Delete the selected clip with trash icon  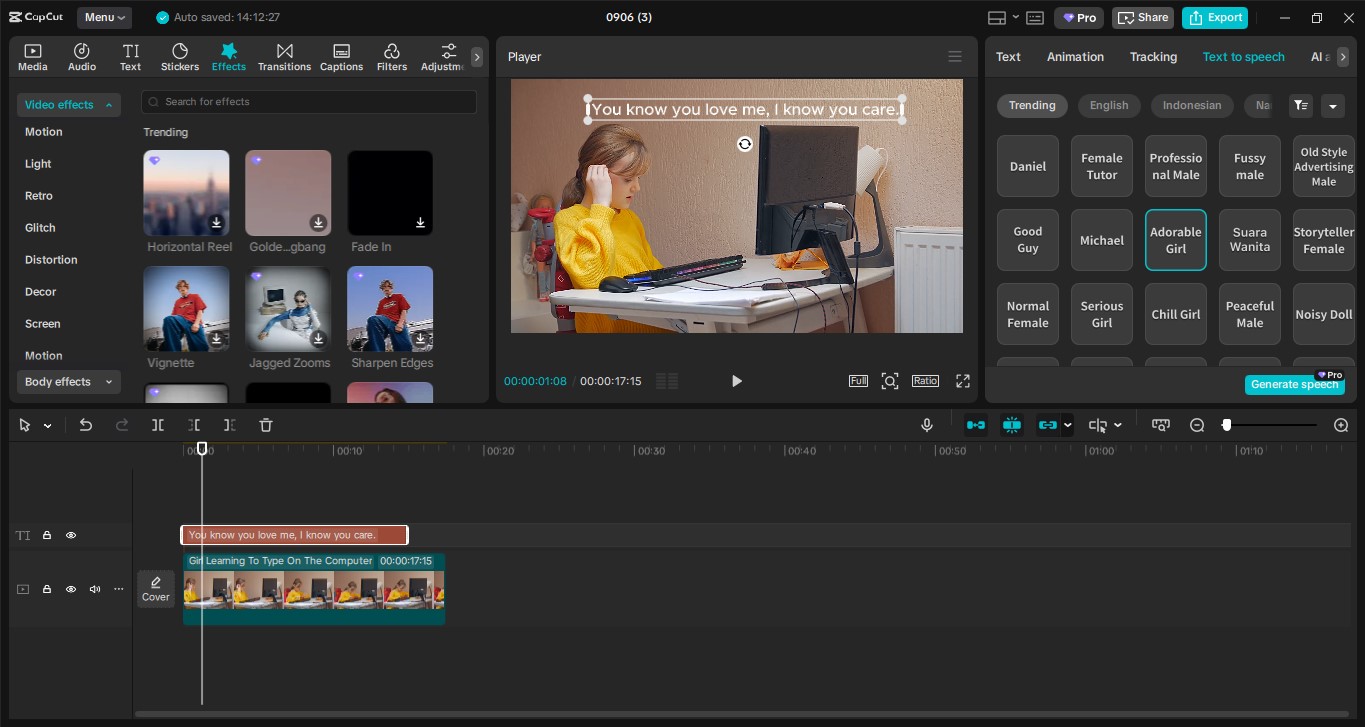point(265,425)
